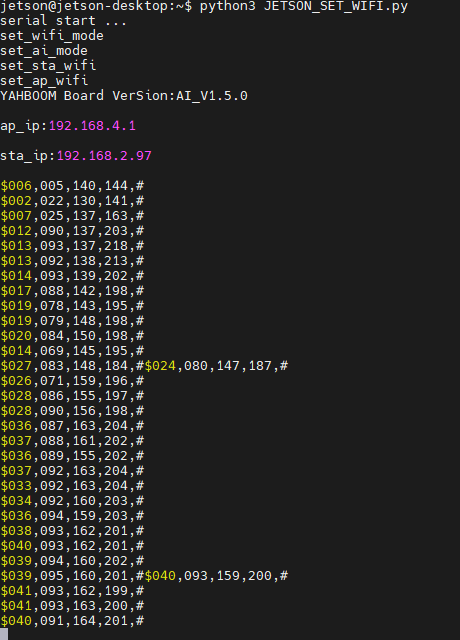Click the data line $014,069,145,195,#
This screenshot has width=460, height=640.
tap(72, 351)
